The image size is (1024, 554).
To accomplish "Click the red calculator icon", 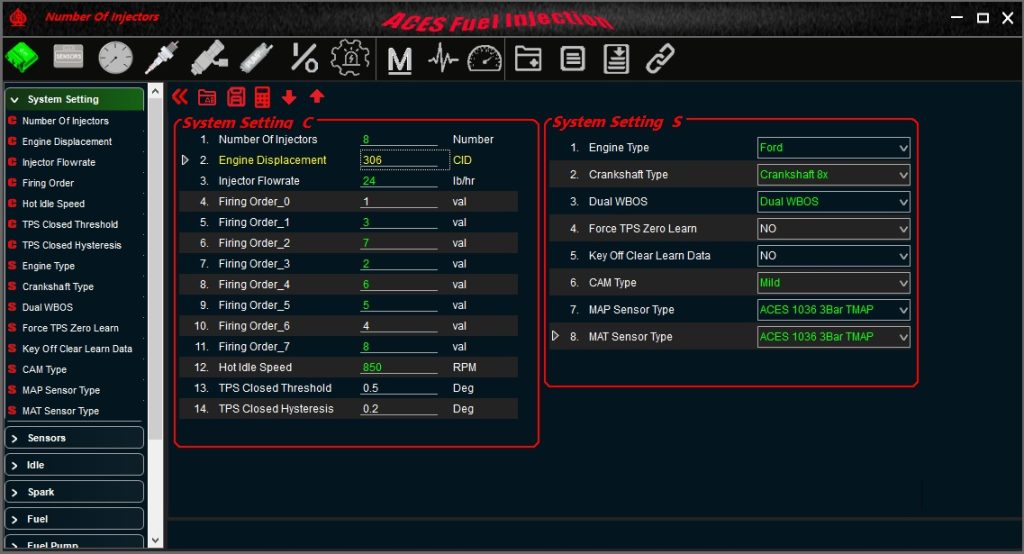I will tap(262, 97).
